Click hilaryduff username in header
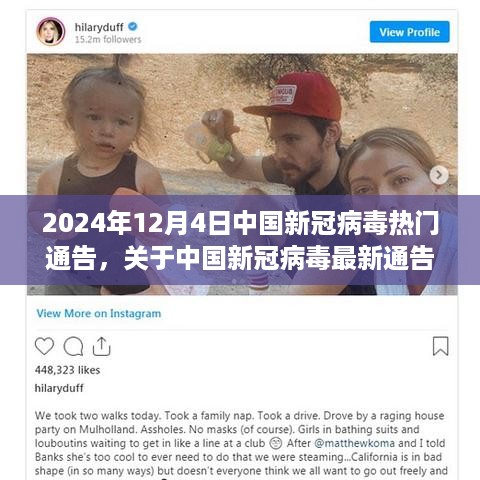This screenshot has width=480, height=480. pos(99,27)
